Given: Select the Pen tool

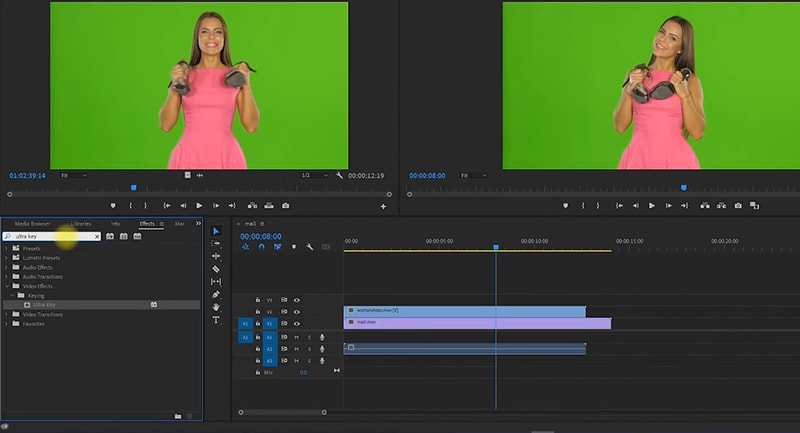Looking at the screenshot, I should point(216,295).
